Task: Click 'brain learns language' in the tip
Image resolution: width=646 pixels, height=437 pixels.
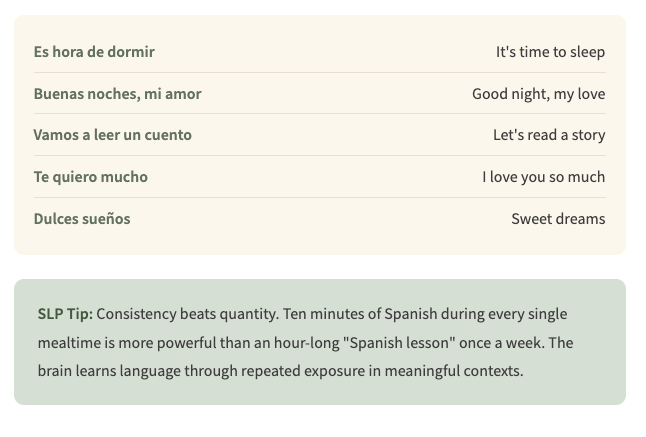Action: coord(108,371)
